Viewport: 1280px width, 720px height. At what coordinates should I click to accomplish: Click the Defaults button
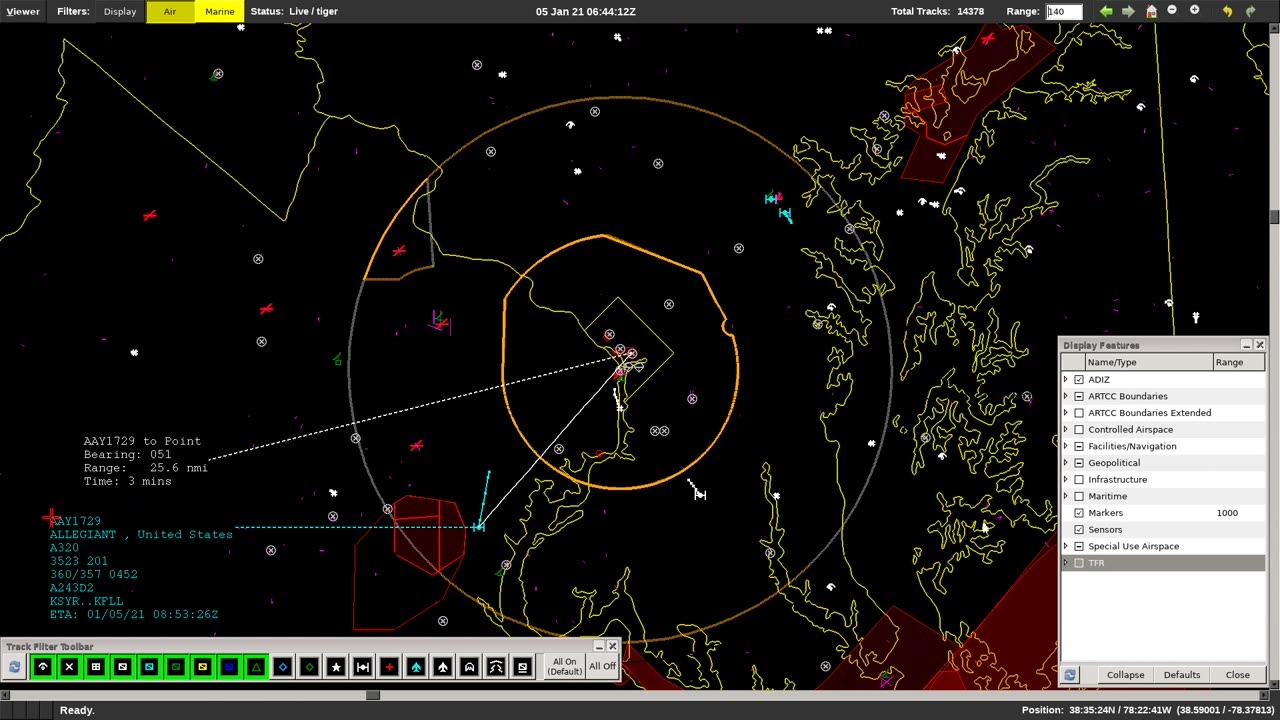point(1181,675)
